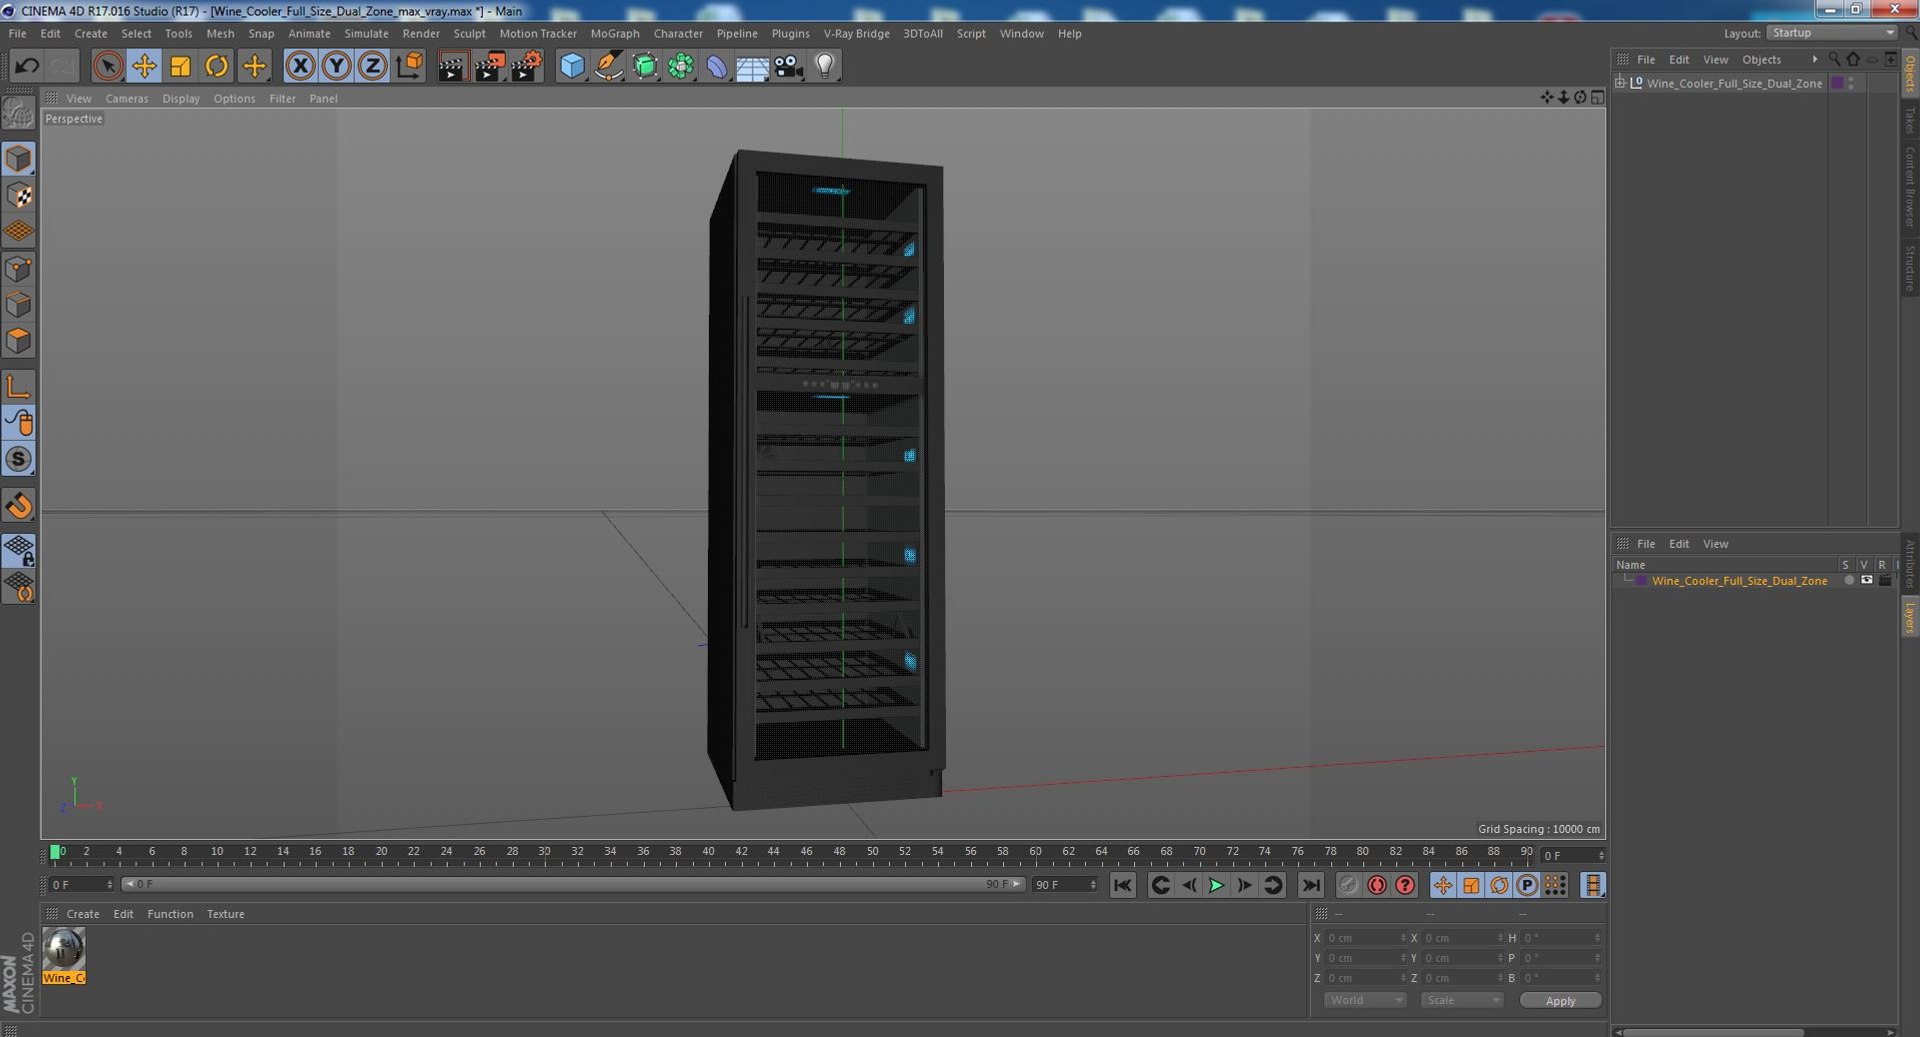
Task: Toggle layer visibility for Wine_Cooler layer
Action: pyautogui.click(x=1866, y=580)
